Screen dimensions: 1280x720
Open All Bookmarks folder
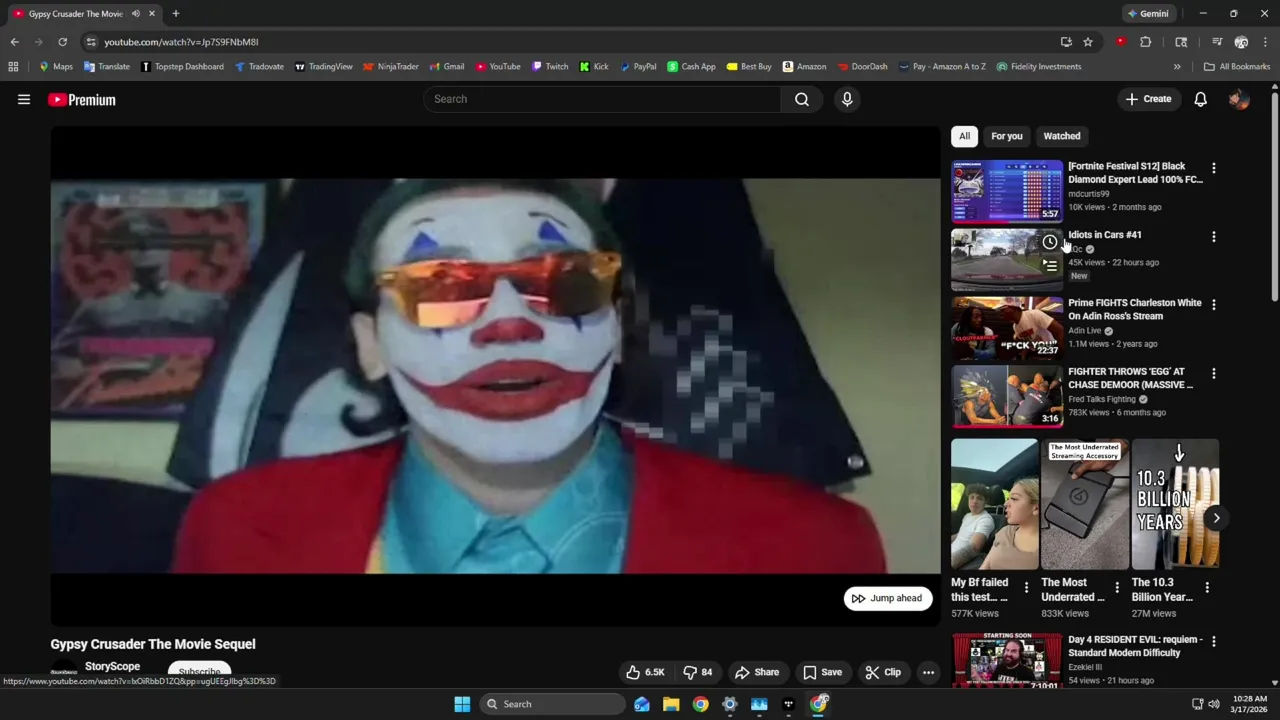pyautogui.click(x=1237, y=67)
